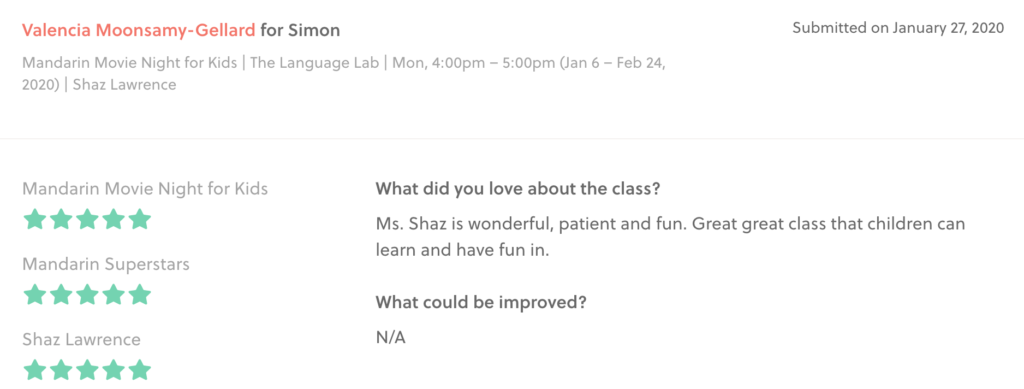Click third star under Mandarin Movie Night for Kids
1024x389 pixels.
click(87, 219)
